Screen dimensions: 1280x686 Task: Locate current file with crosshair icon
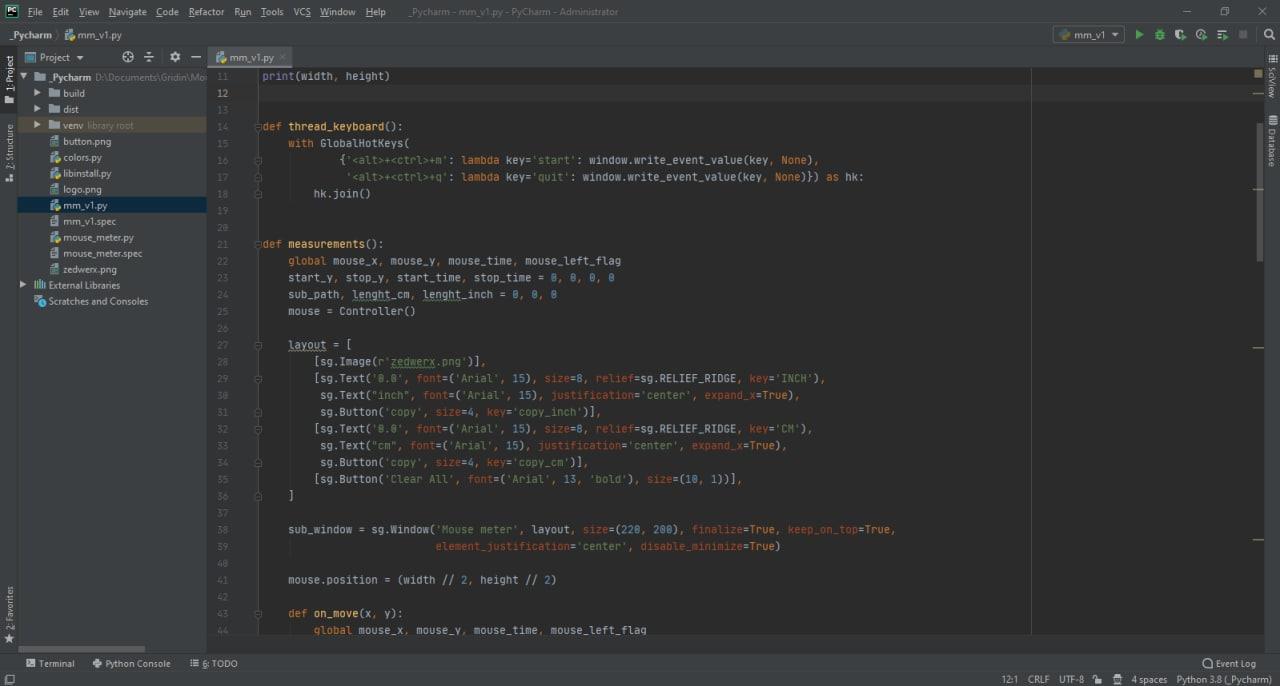128,57
